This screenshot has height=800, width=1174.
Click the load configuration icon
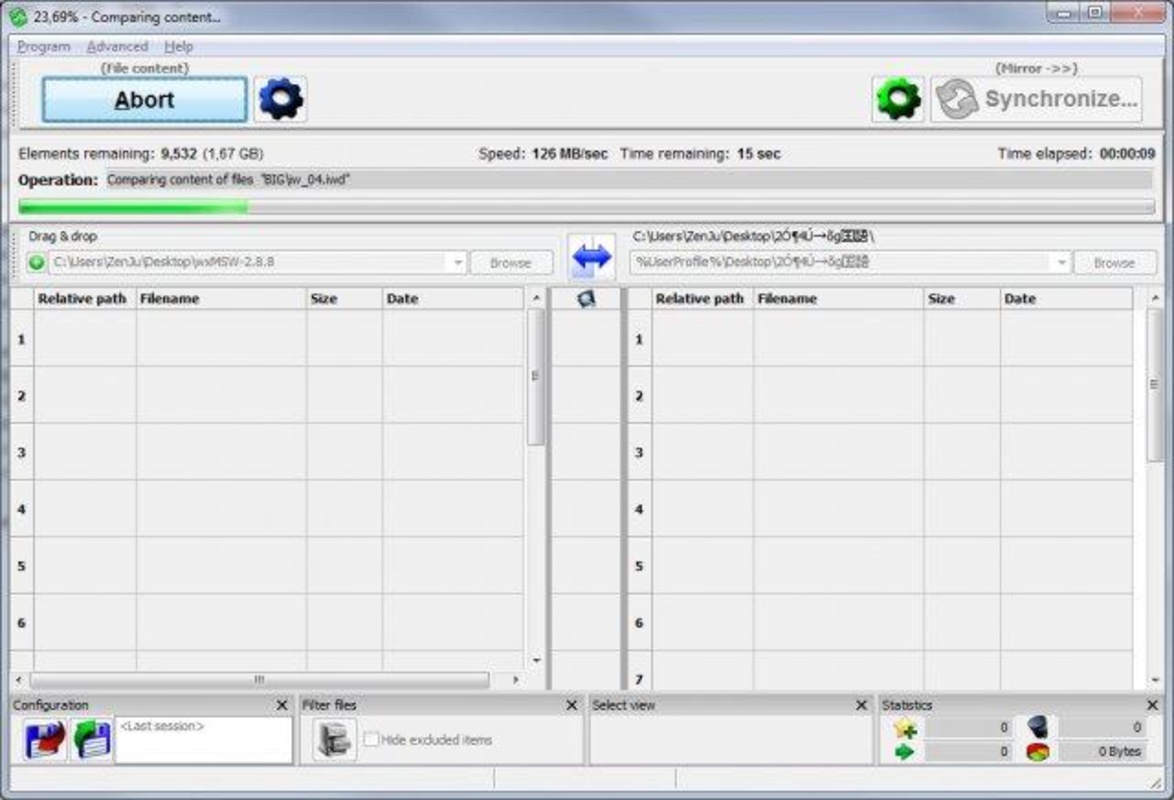(x=92, y=740)
